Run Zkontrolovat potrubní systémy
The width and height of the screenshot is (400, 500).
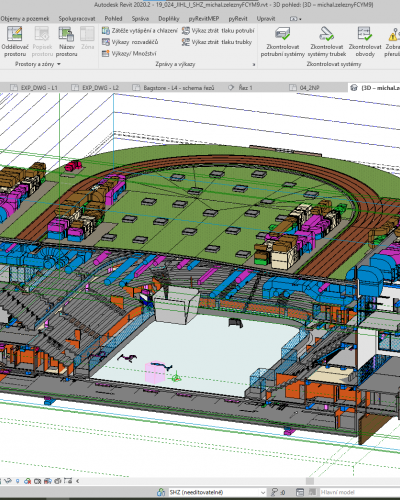pos(282,41)
